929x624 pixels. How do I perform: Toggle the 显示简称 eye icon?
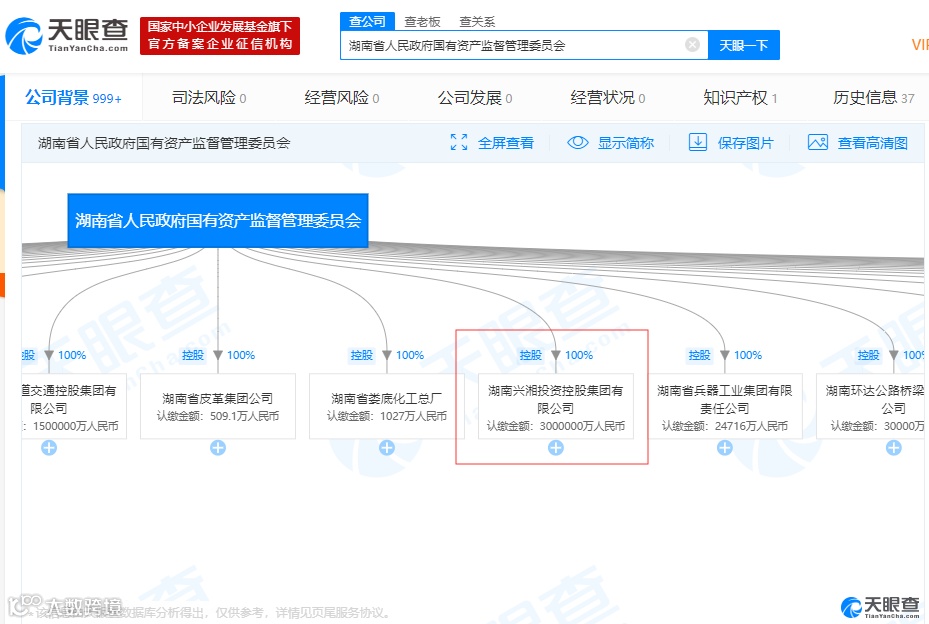pos(578,142)
